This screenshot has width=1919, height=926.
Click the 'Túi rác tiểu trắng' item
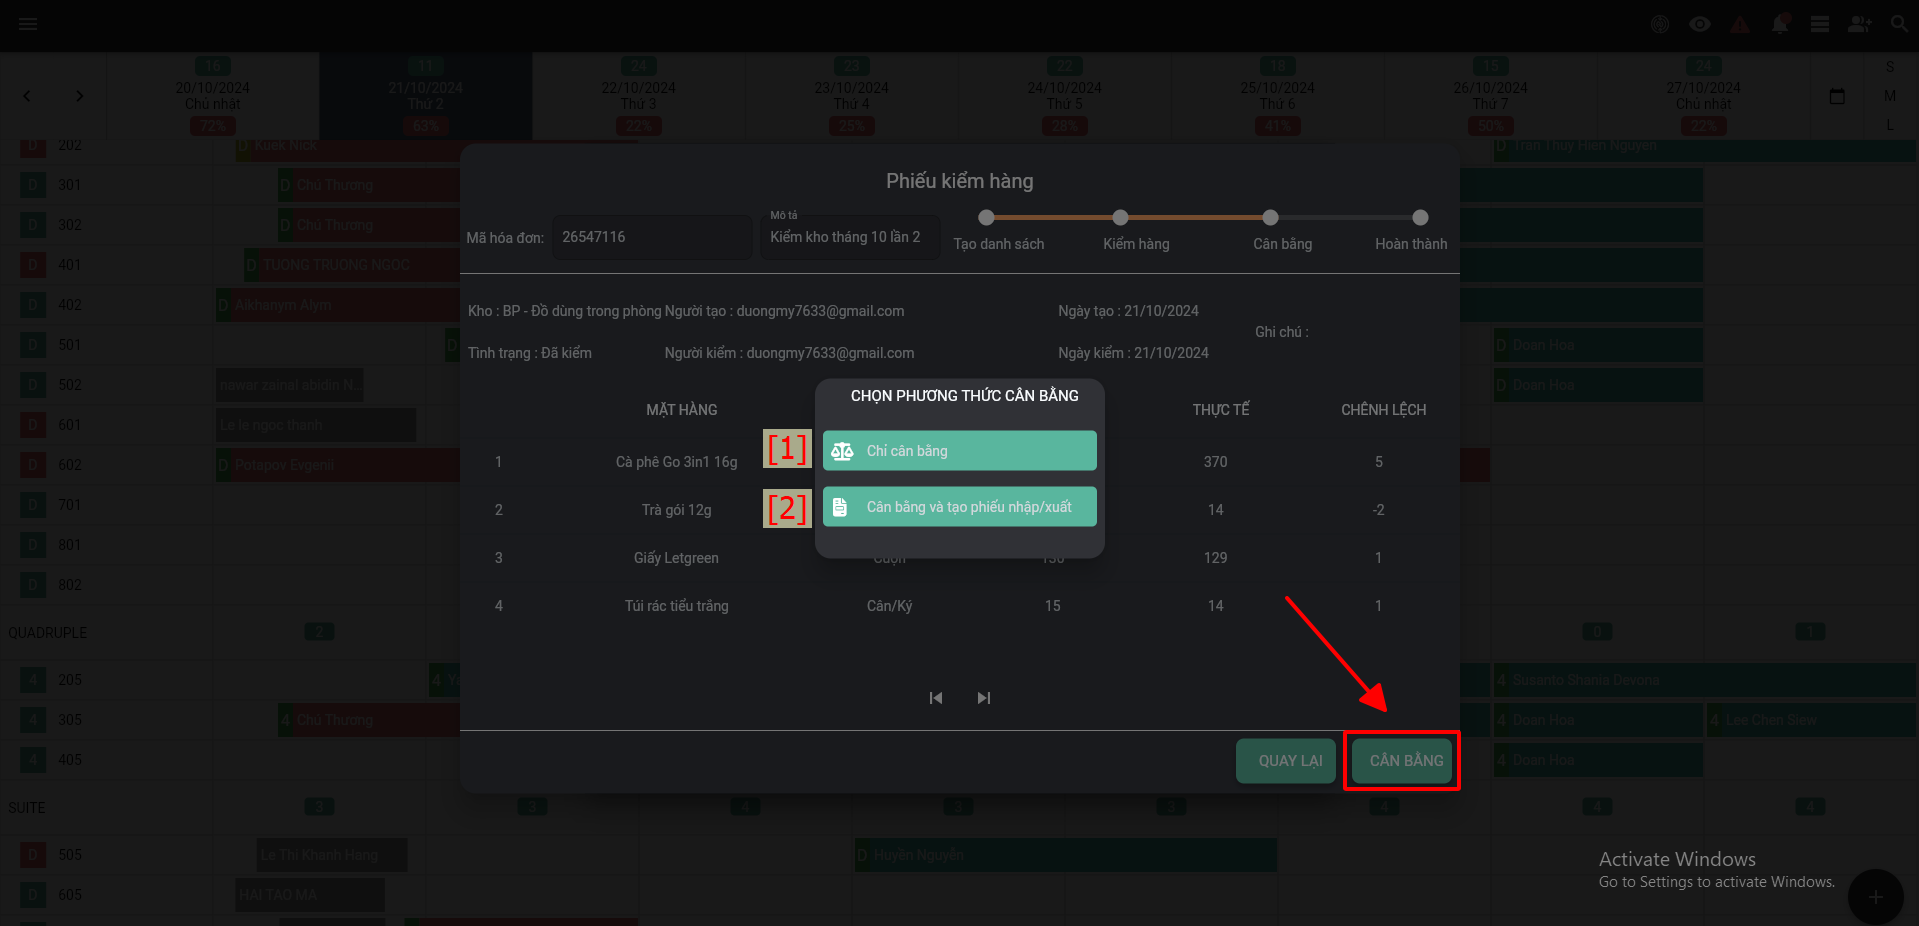click(x=677, y=606)
